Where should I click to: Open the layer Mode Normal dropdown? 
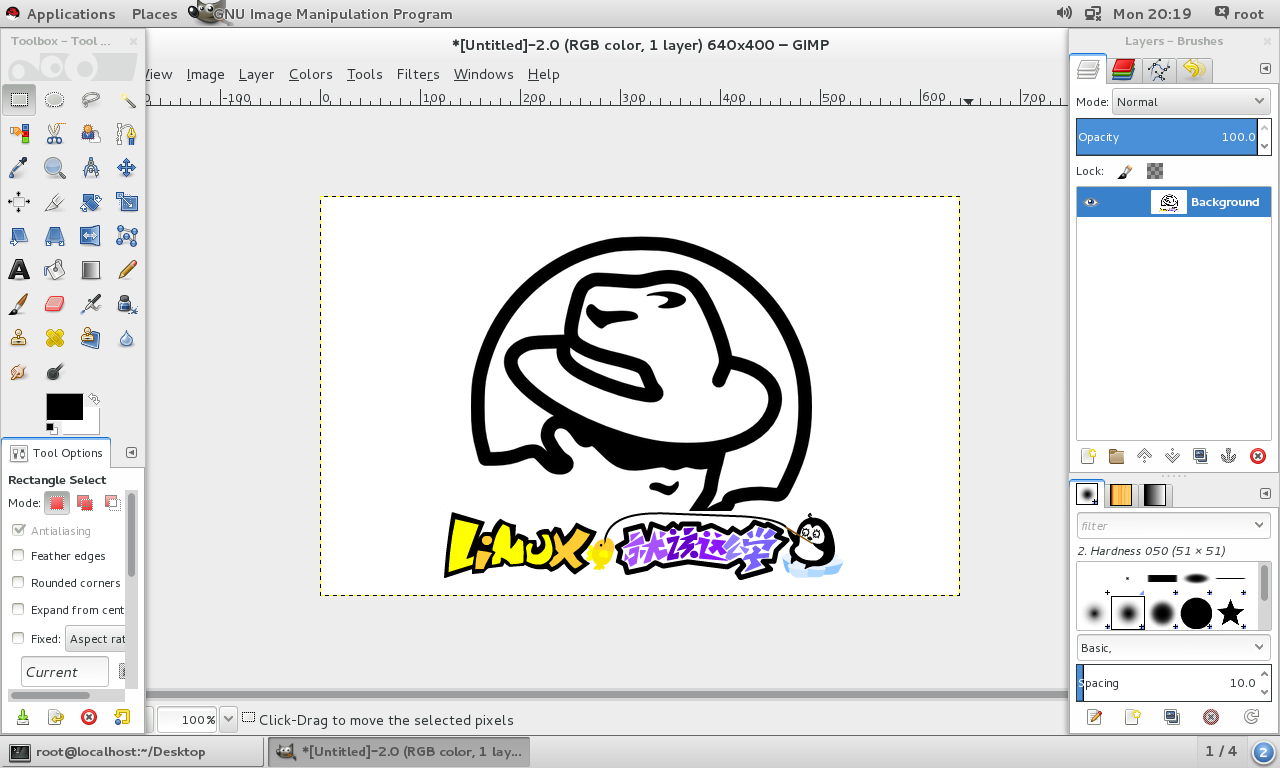tap(1191, 101)
